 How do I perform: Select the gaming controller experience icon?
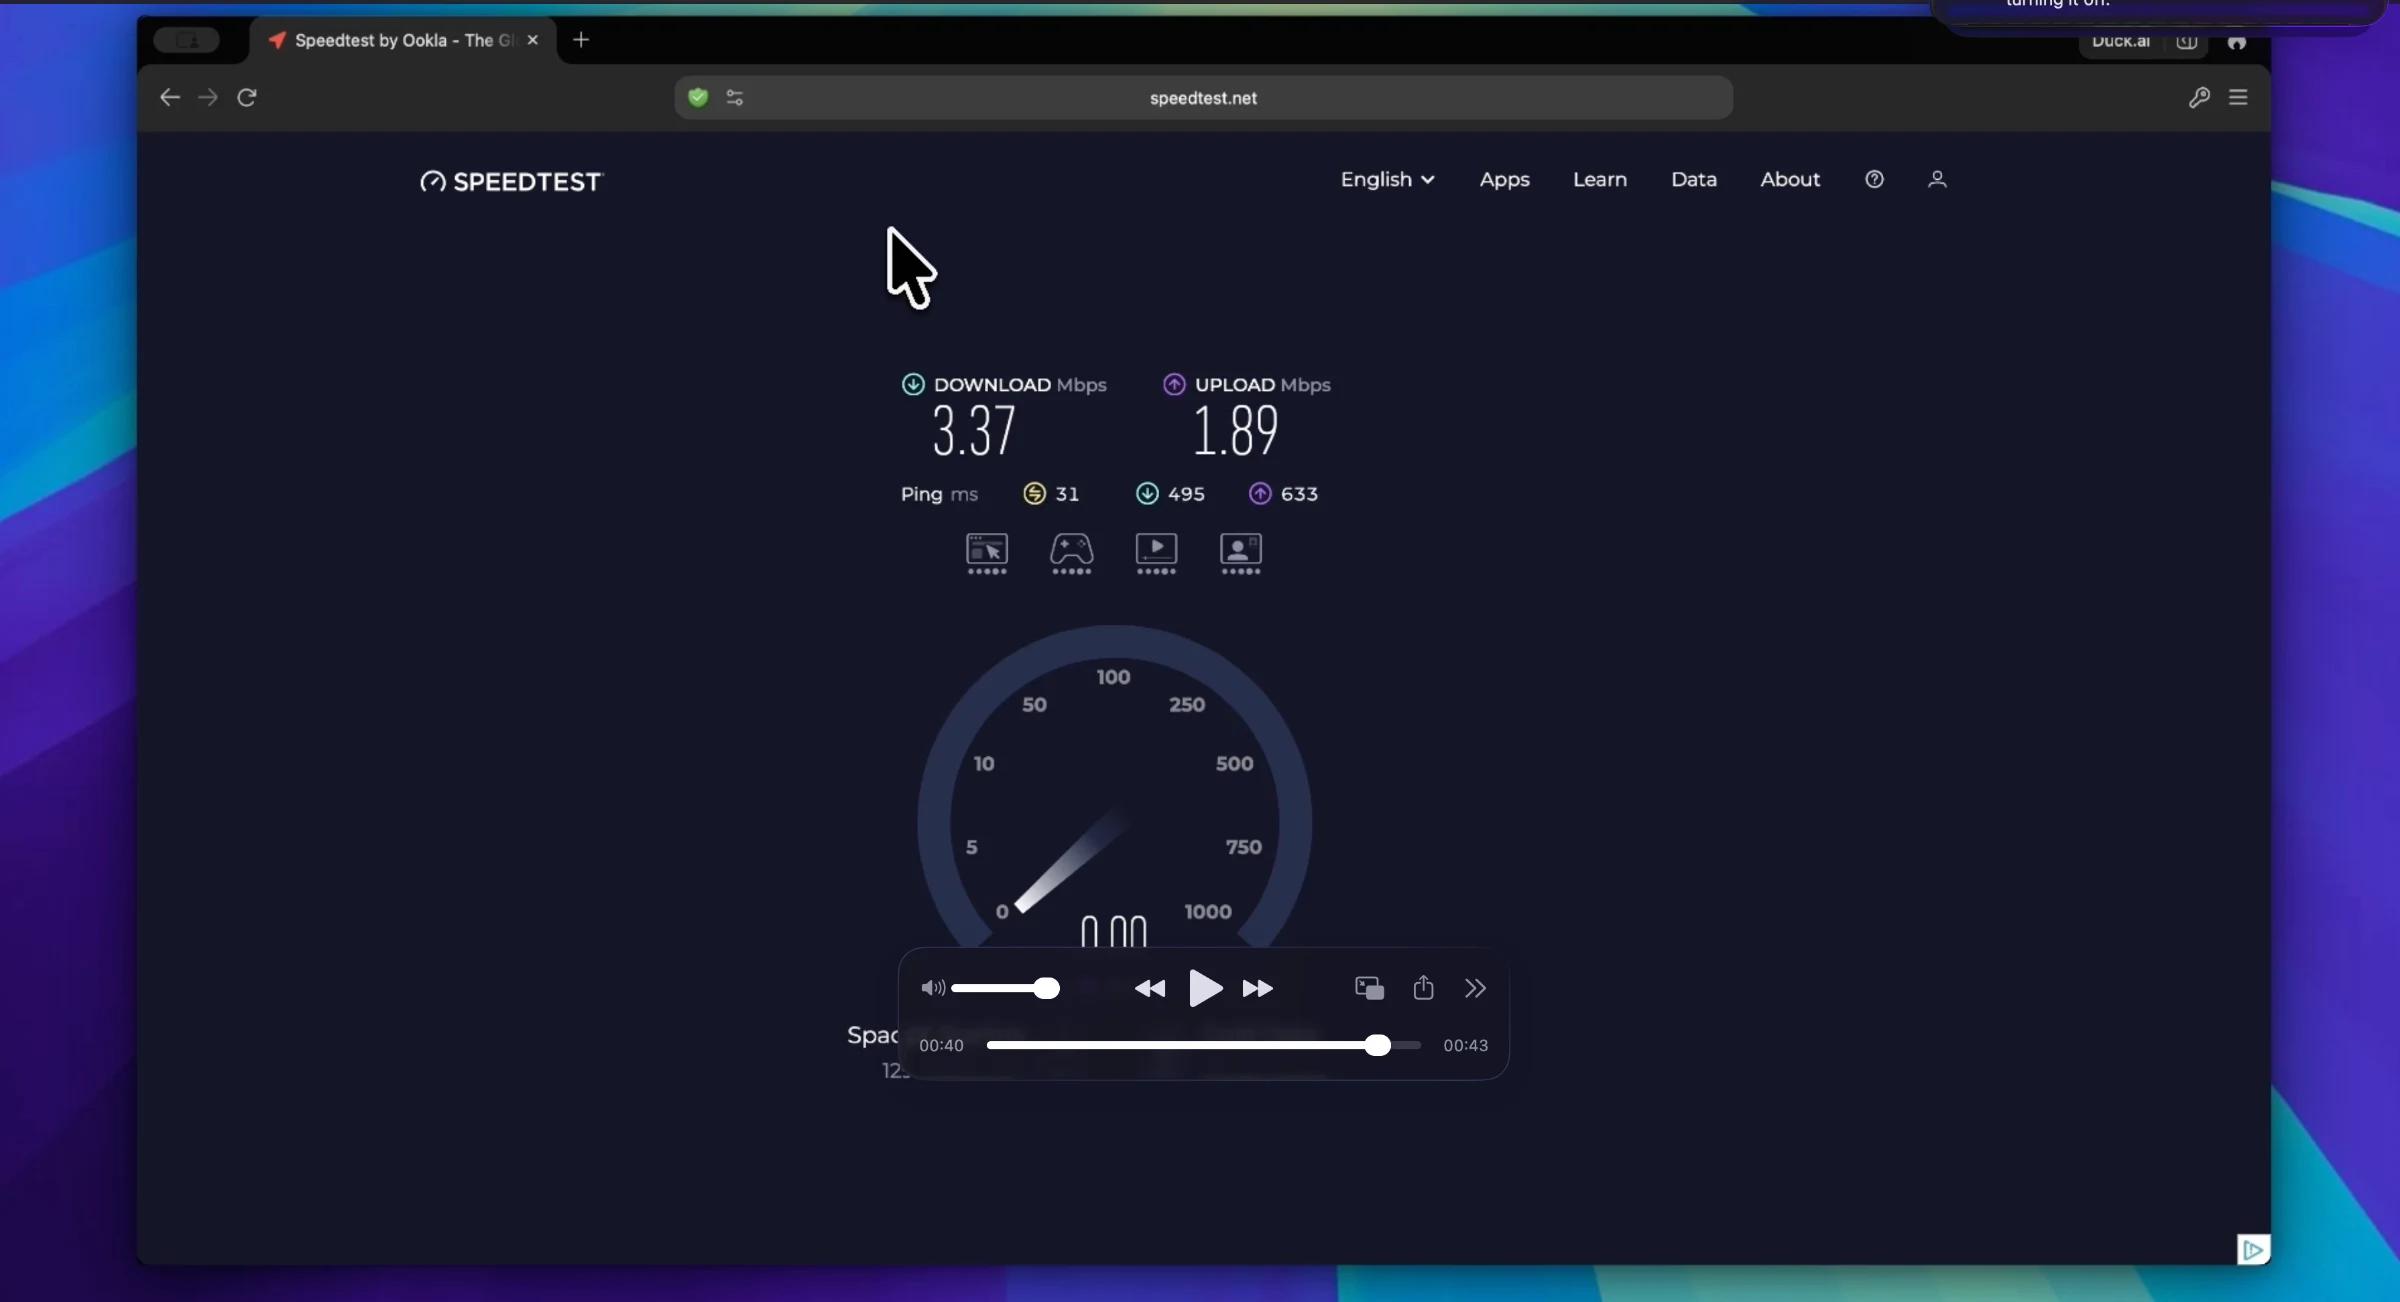[x=1071, y=553]
